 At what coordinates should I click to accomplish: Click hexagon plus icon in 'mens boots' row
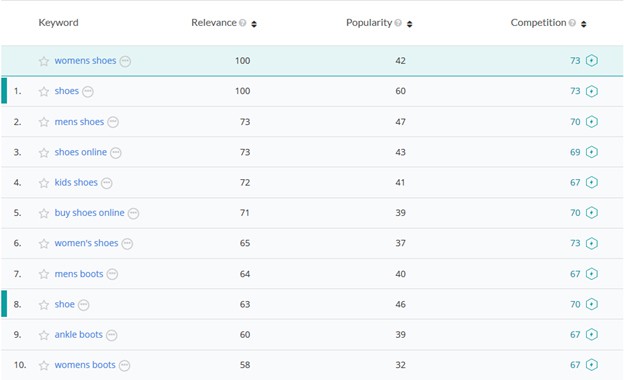(x=592, y=274)
